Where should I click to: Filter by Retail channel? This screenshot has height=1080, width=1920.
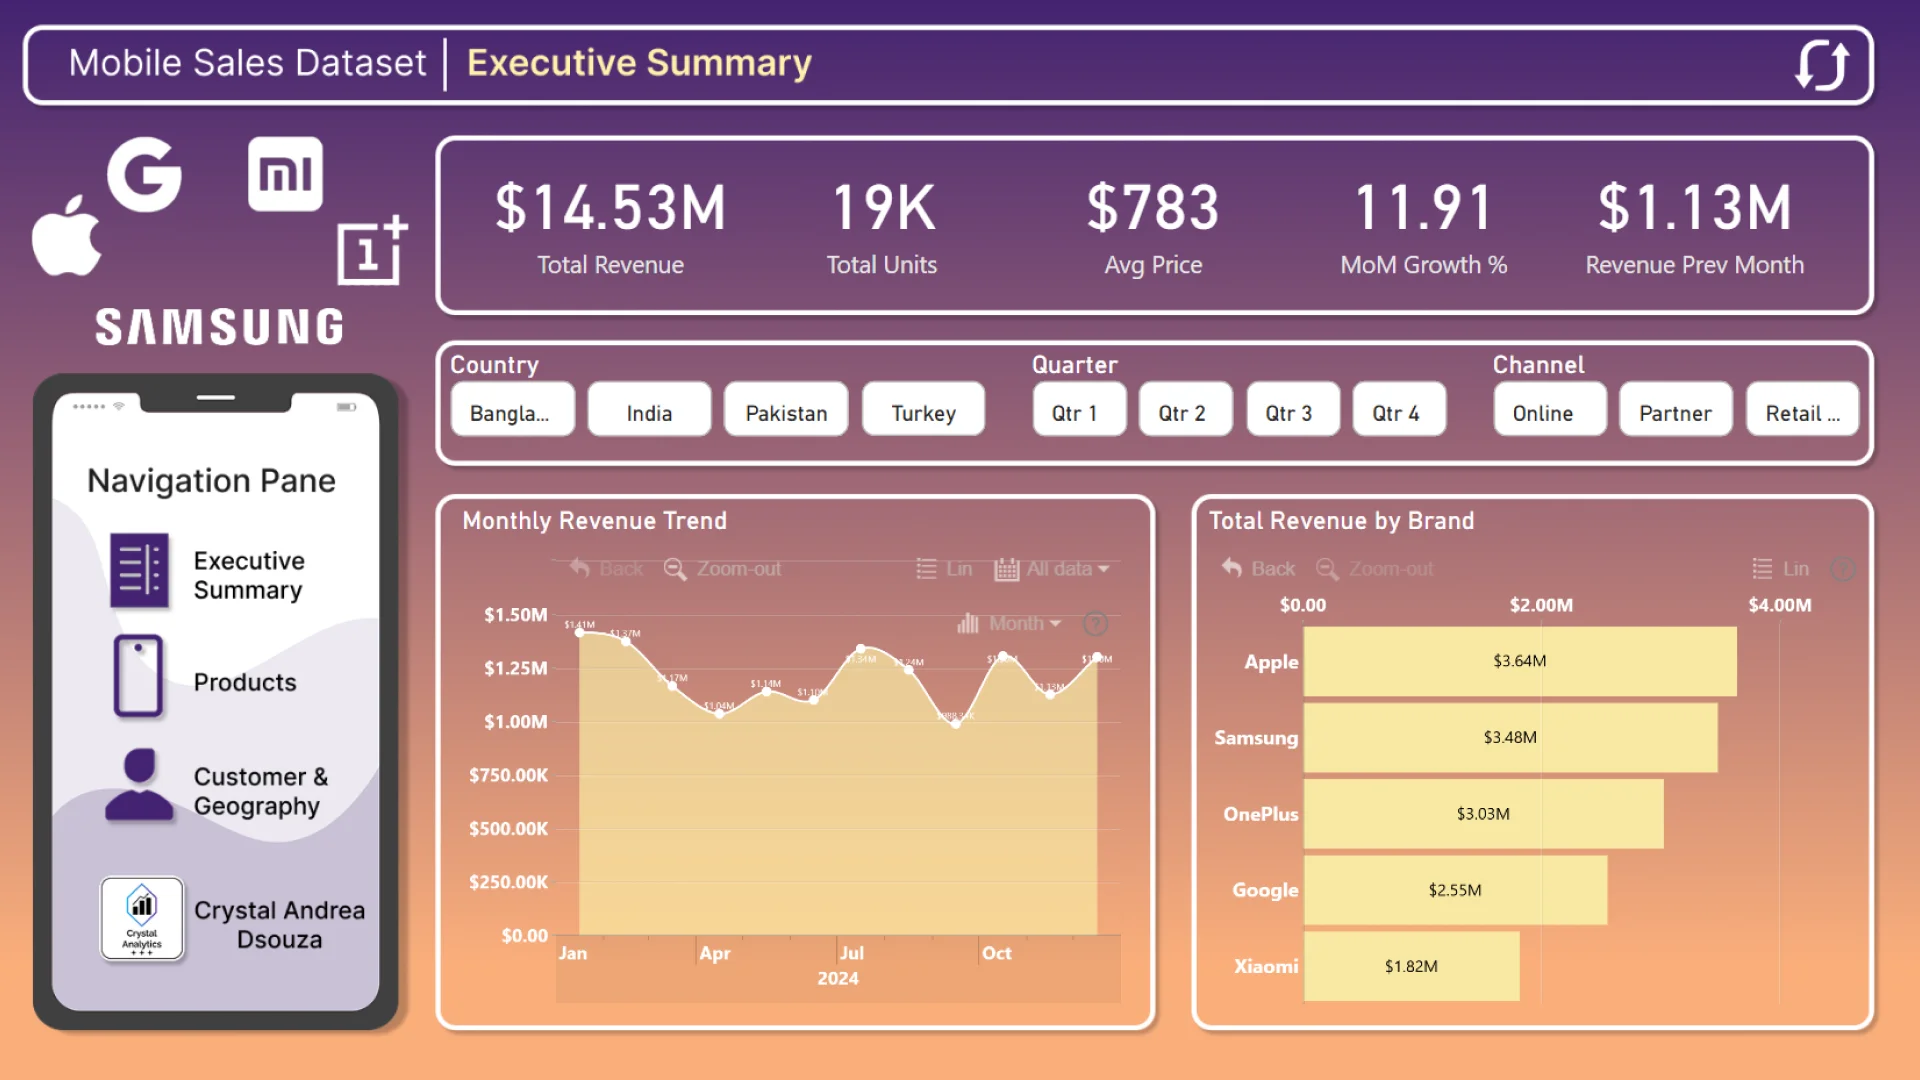[x=1802, y=409]
